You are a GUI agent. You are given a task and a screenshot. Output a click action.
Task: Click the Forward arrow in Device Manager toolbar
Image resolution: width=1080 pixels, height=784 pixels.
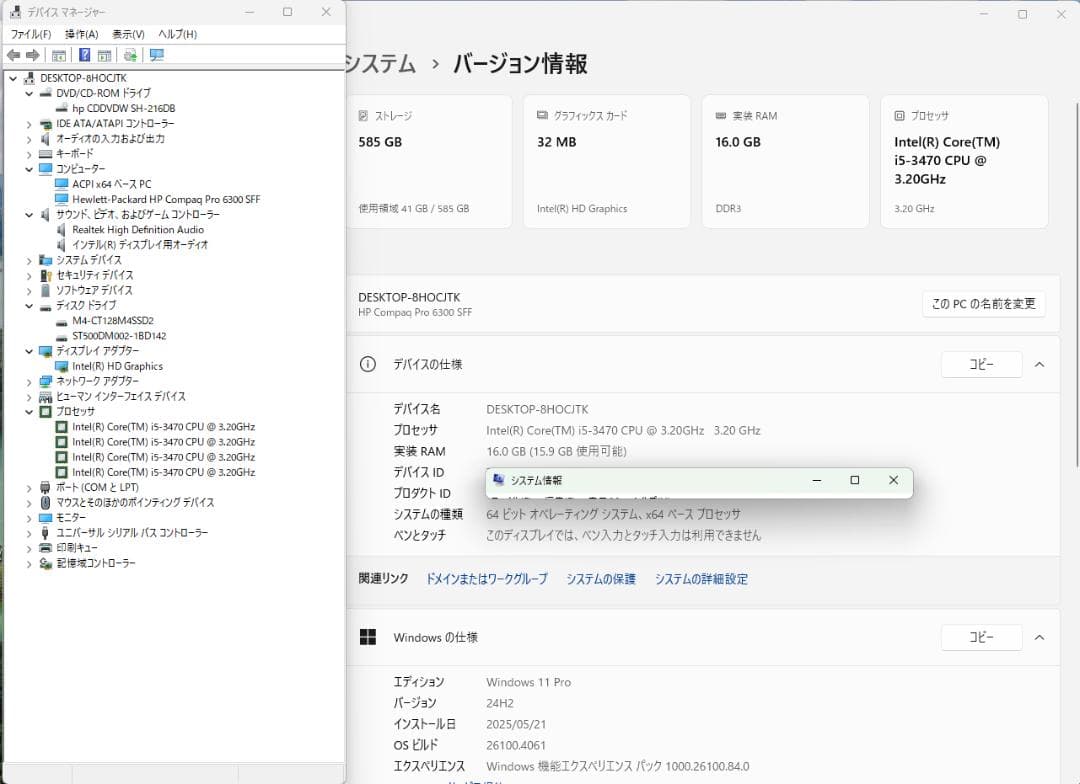(32, 55)
